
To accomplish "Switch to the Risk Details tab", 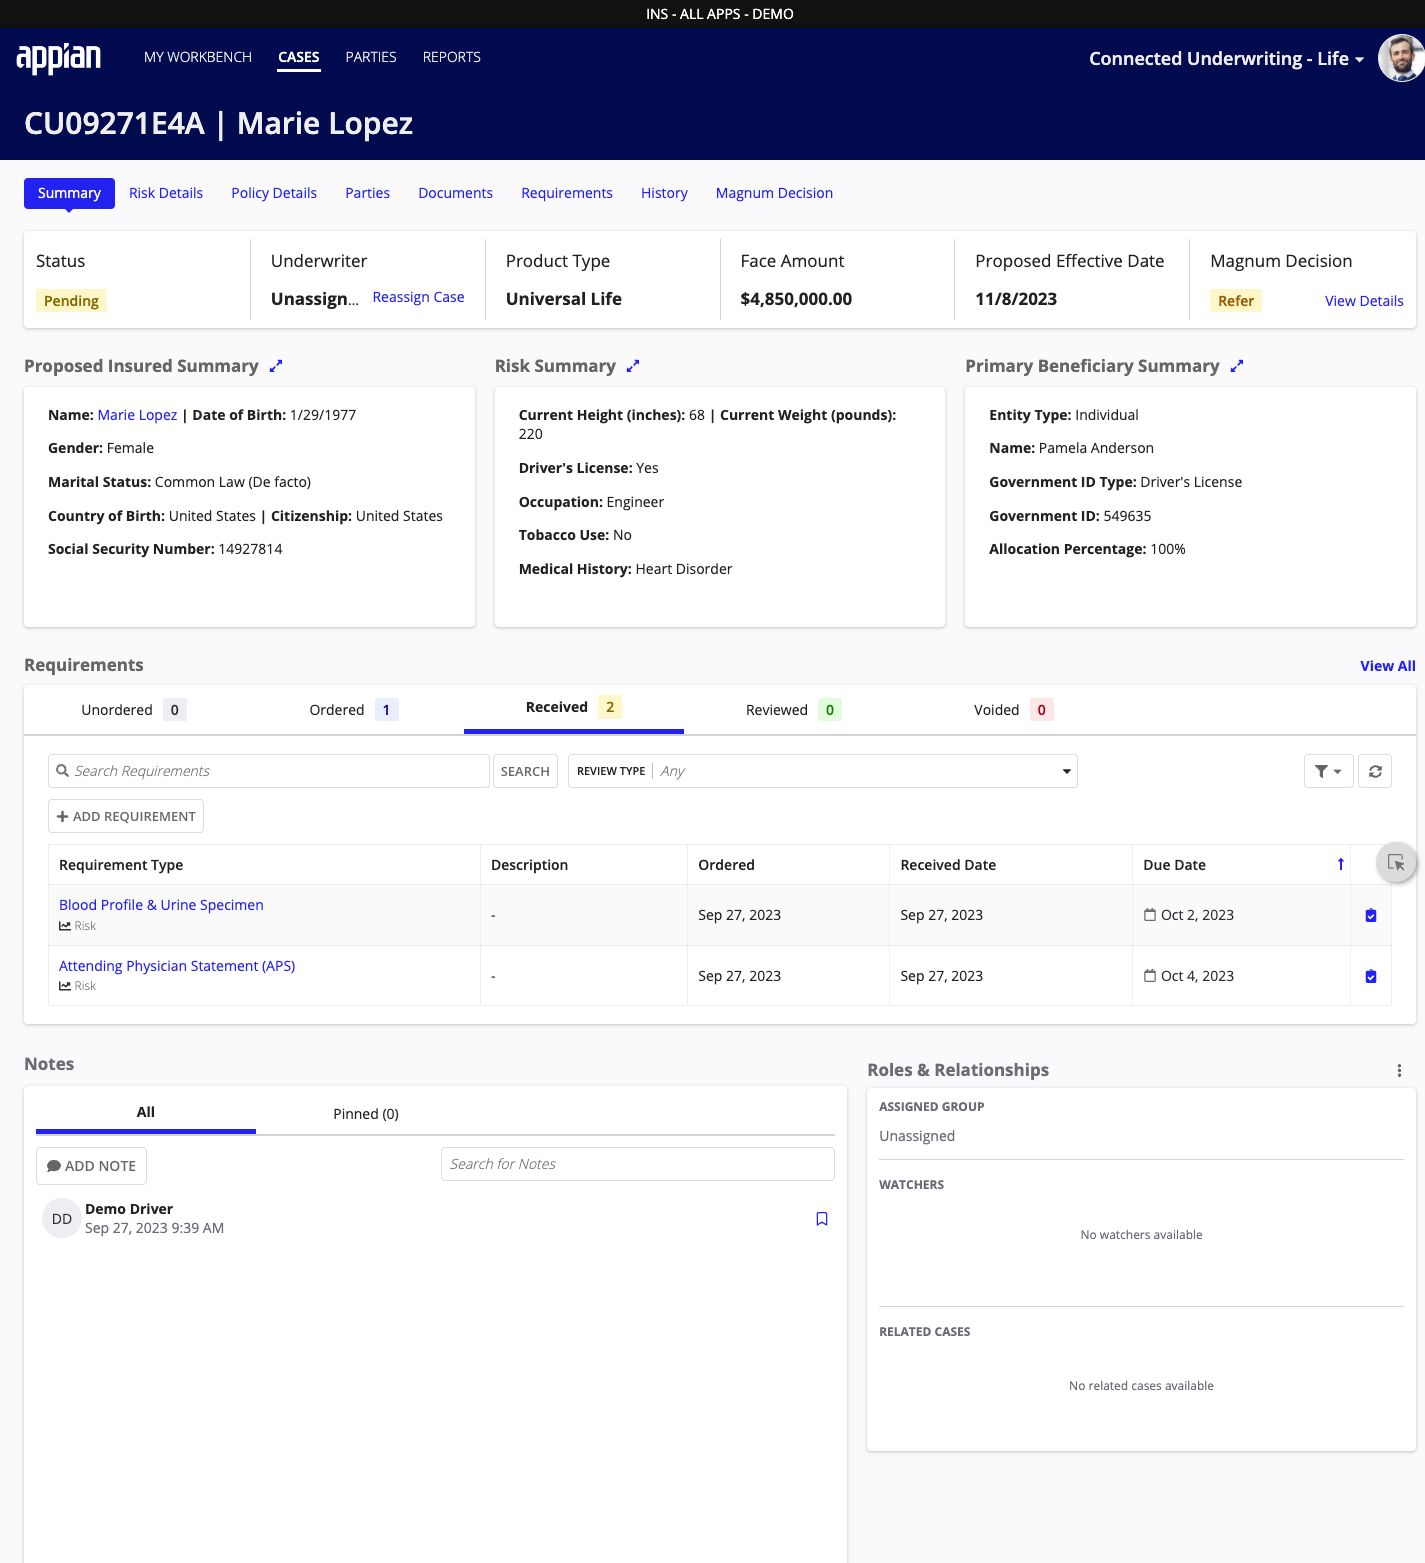I will pyautogui.click(x=166, y=193).
